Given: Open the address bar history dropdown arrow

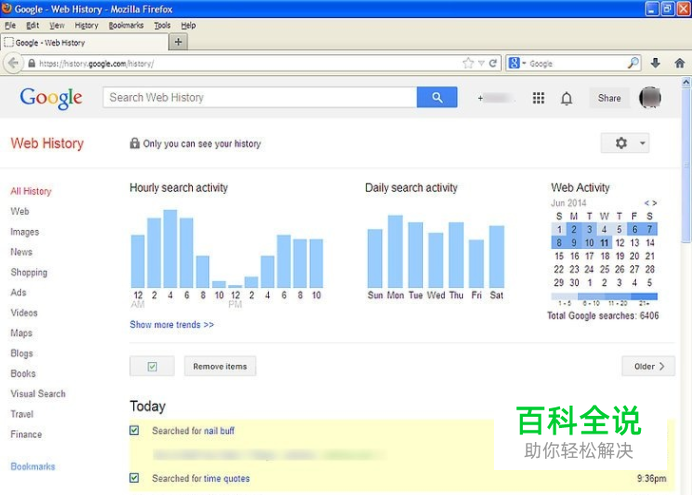Looking at the screenshot, I should coord(481,63).
